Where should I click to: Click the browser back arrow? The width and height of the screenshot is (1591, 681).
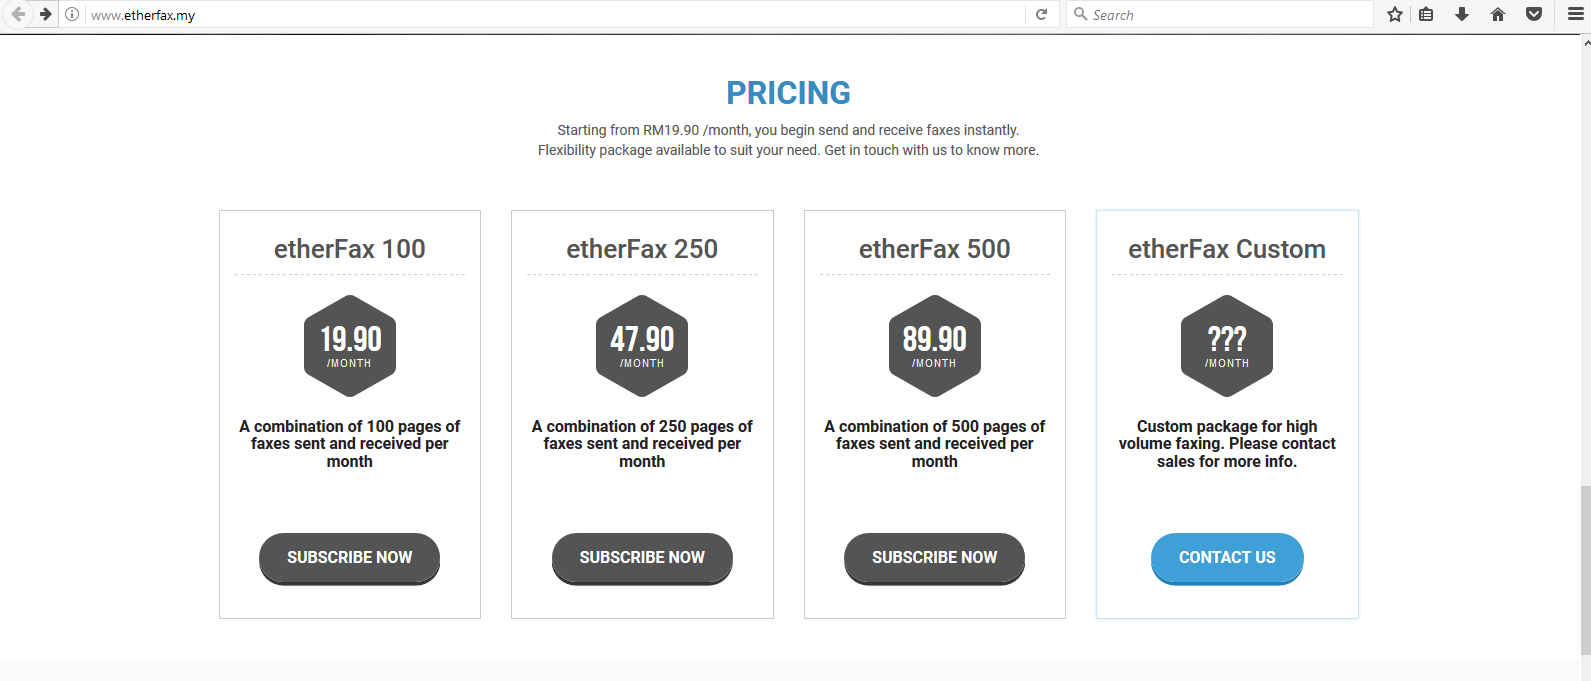coord(18,14)
